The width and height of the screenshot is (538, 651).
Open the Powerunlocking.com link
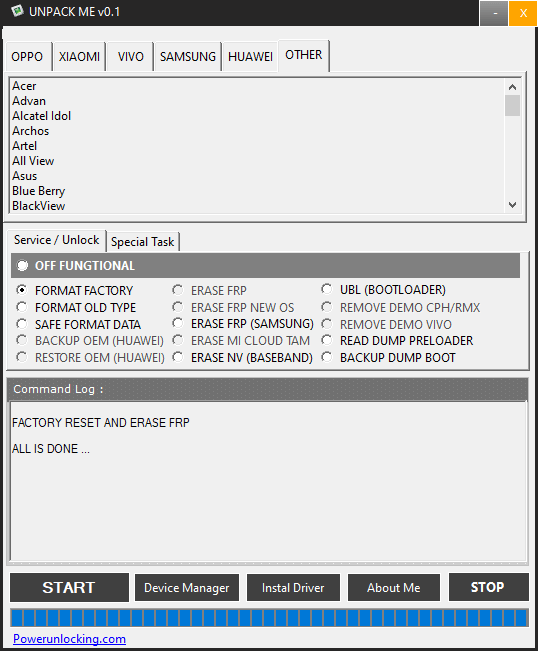coord(69,639)
